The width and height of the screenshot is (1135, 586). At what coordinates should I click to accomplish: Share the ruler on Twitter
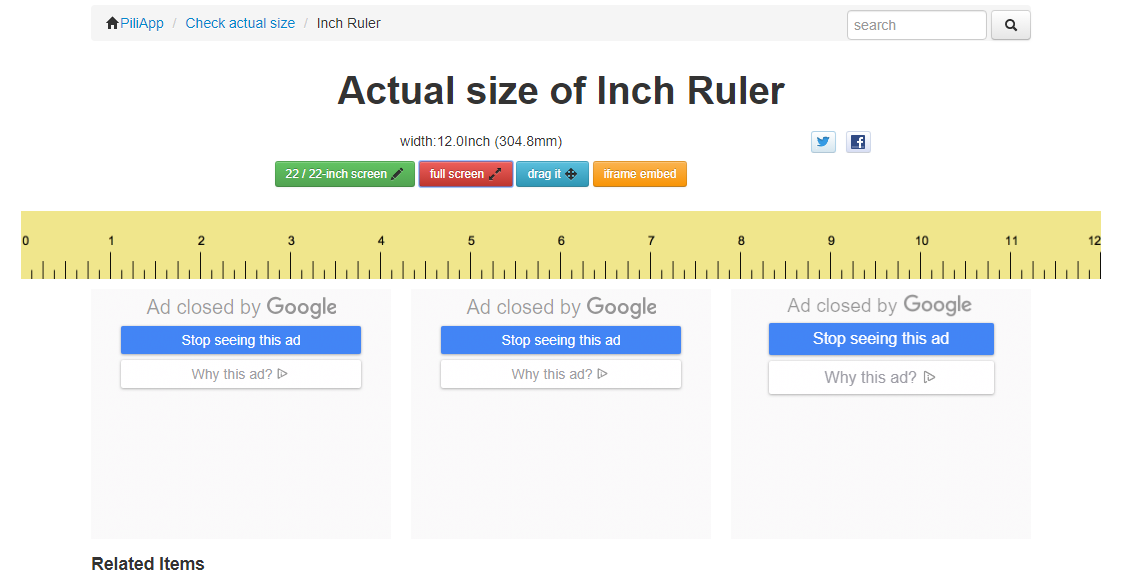pyautogui.click(x=823, y=142)
